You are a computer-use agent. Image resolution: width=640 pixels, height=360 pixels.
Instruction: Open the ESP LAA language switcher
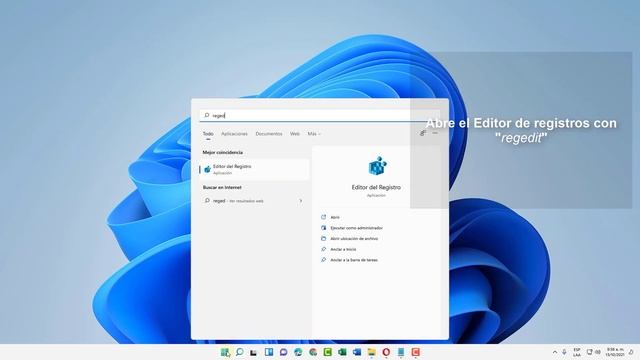tap(577, 352)
